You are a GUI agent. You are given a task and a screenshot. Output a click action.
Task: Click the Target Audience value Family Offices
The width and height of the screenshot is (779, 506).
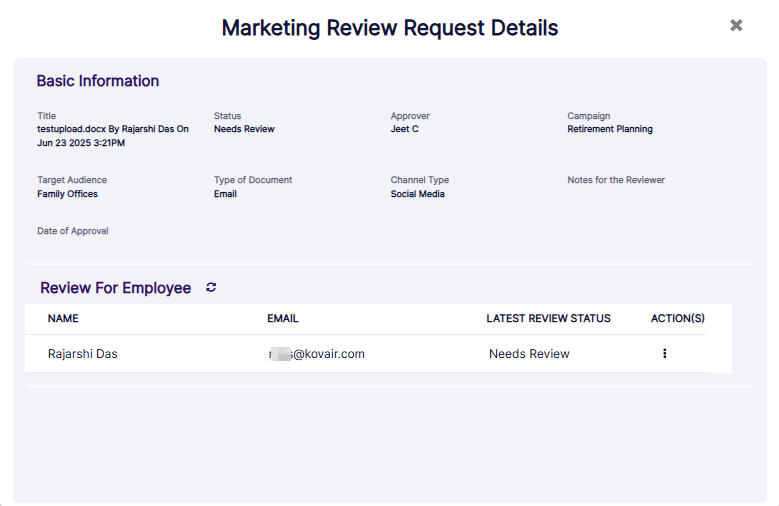point(67,194)
